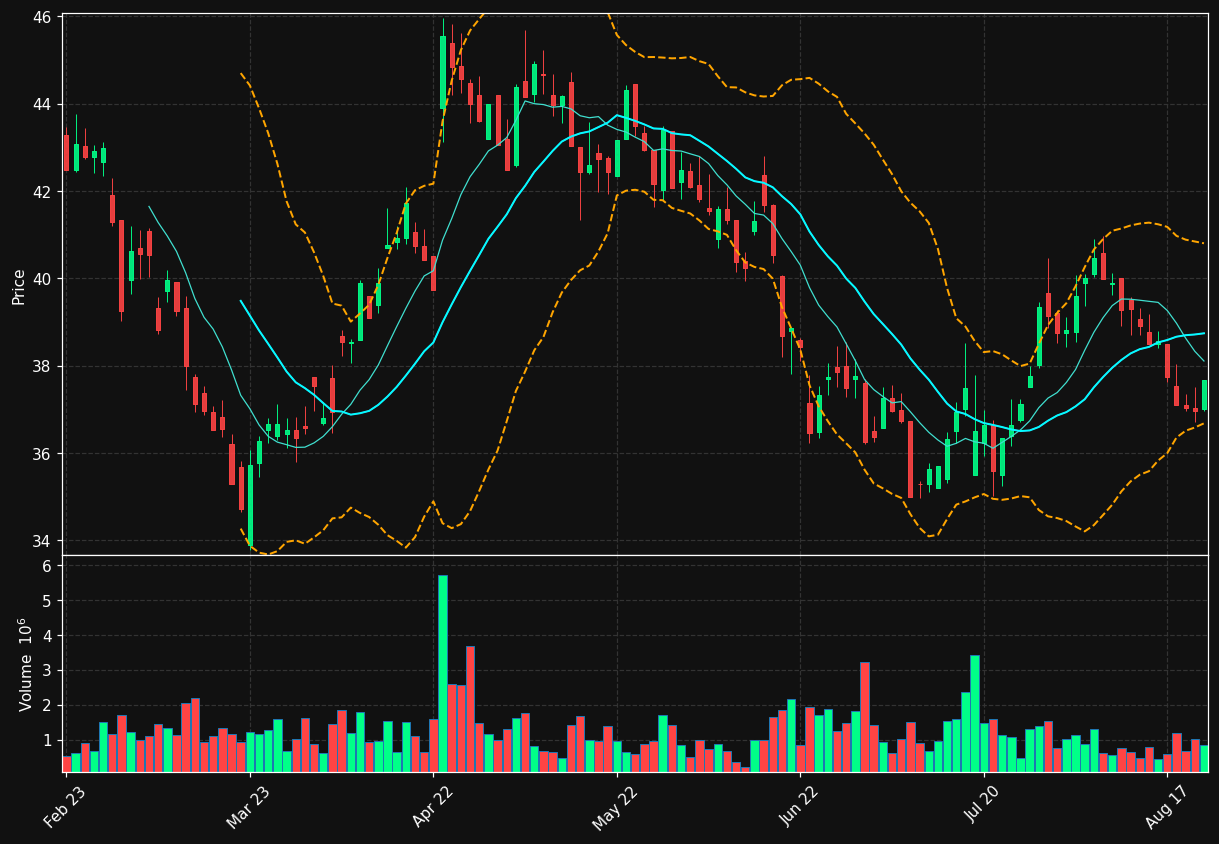Click the 44 price axis tick
This screenshot has width=1219, height=844.
coord(43,105)
